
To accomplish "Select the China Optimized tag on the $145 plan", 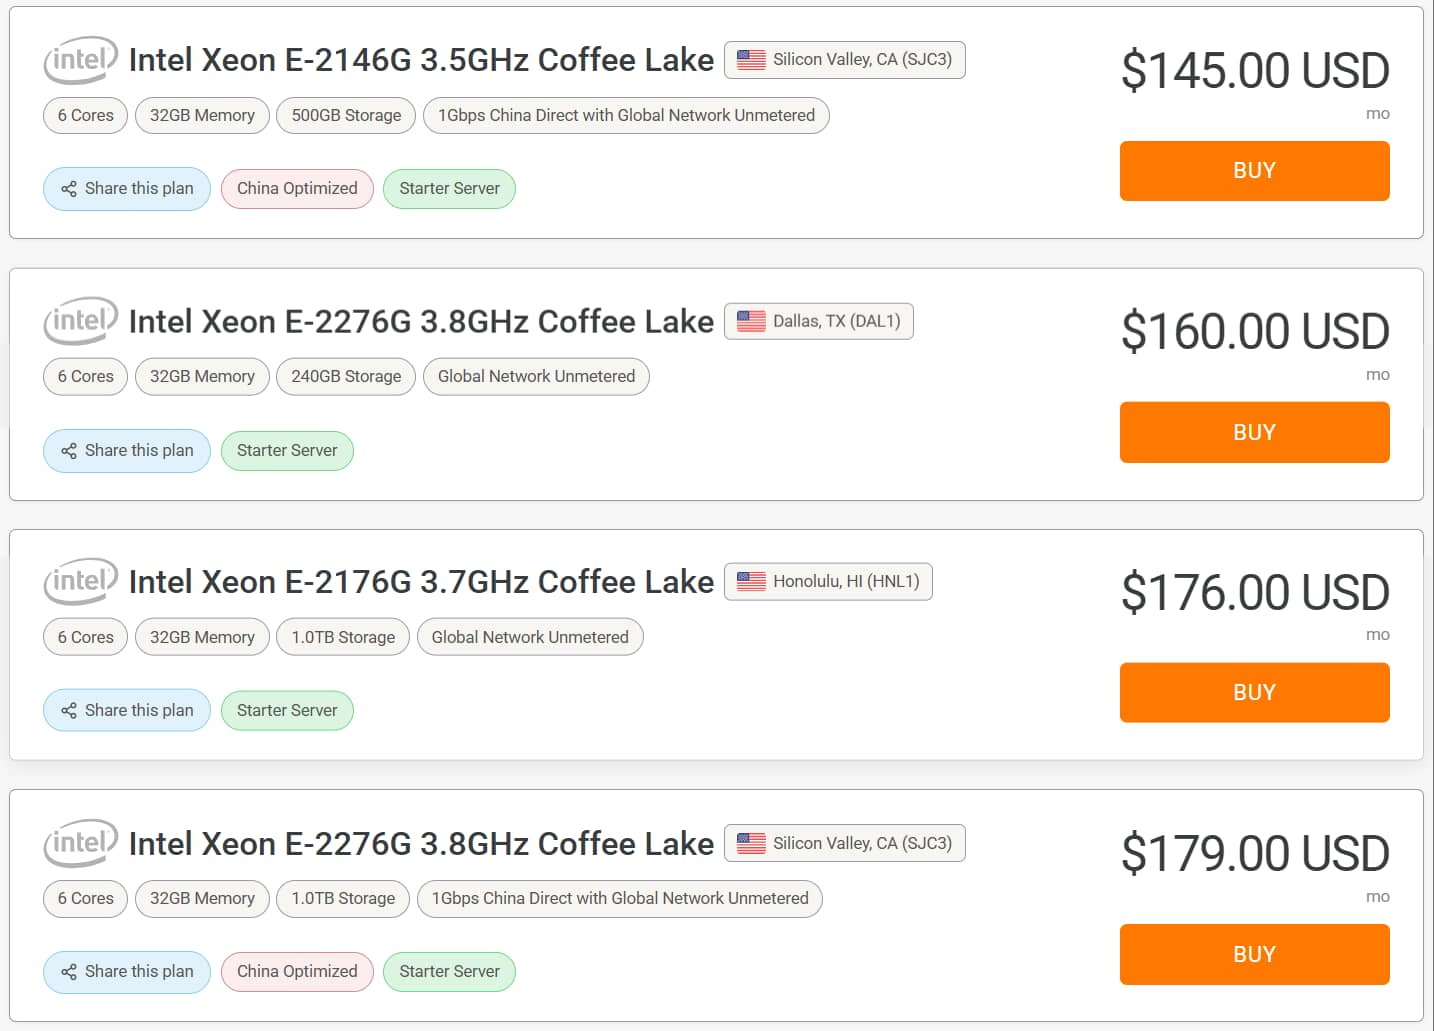I will click(297, 189).
